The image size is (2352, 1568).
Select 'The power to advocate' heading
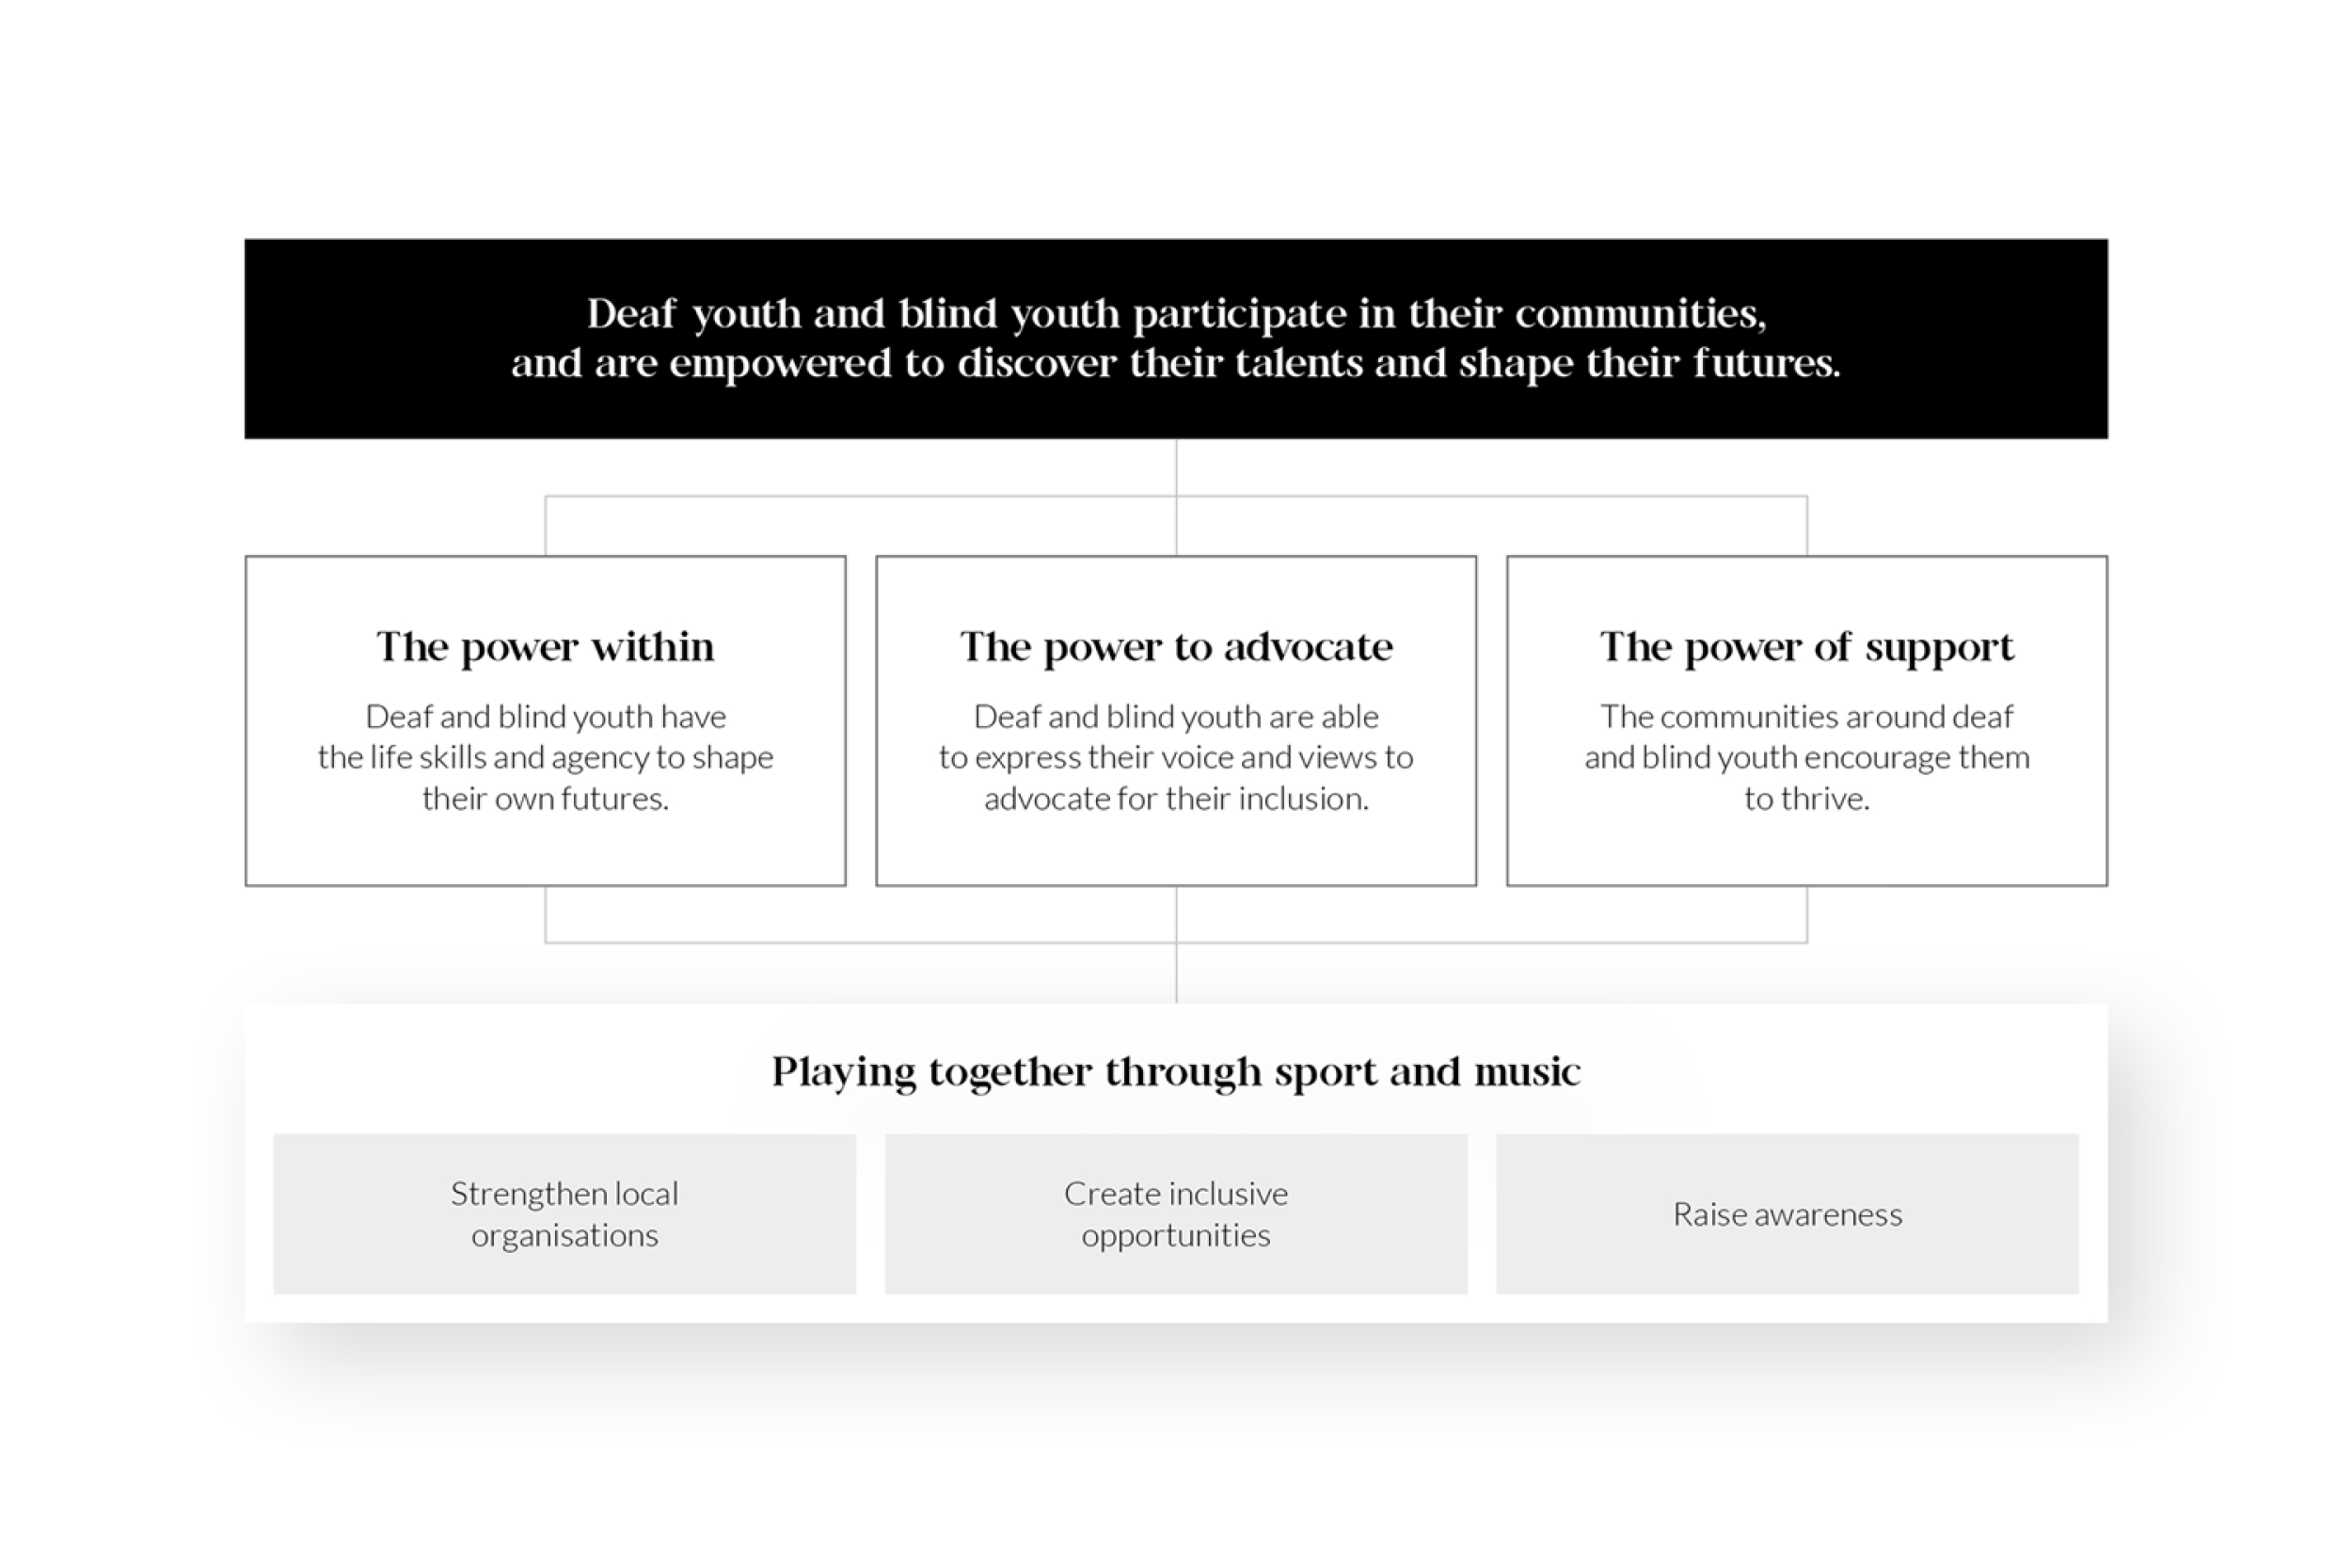[x=1176, y=647]
